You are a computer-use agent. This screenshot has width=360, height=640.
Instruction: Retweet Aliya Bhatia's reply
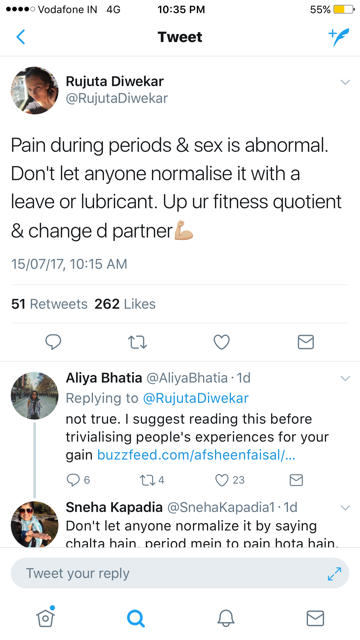(151, 480)
